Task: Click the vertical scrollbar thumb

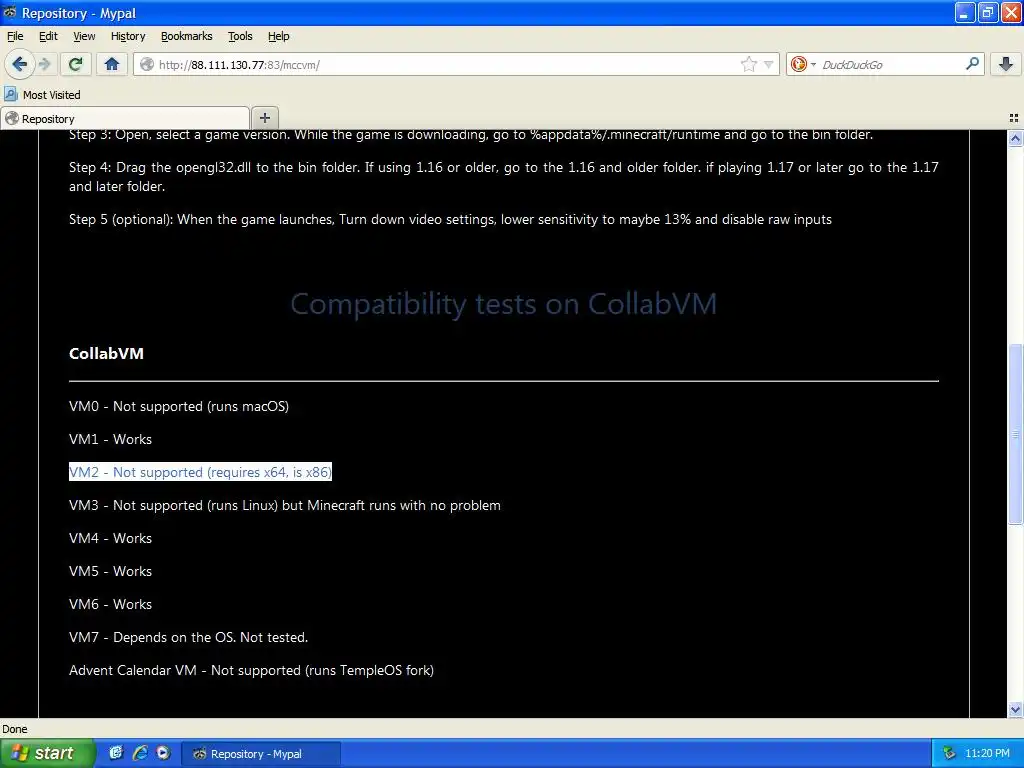Action: tap(1015, 433)
